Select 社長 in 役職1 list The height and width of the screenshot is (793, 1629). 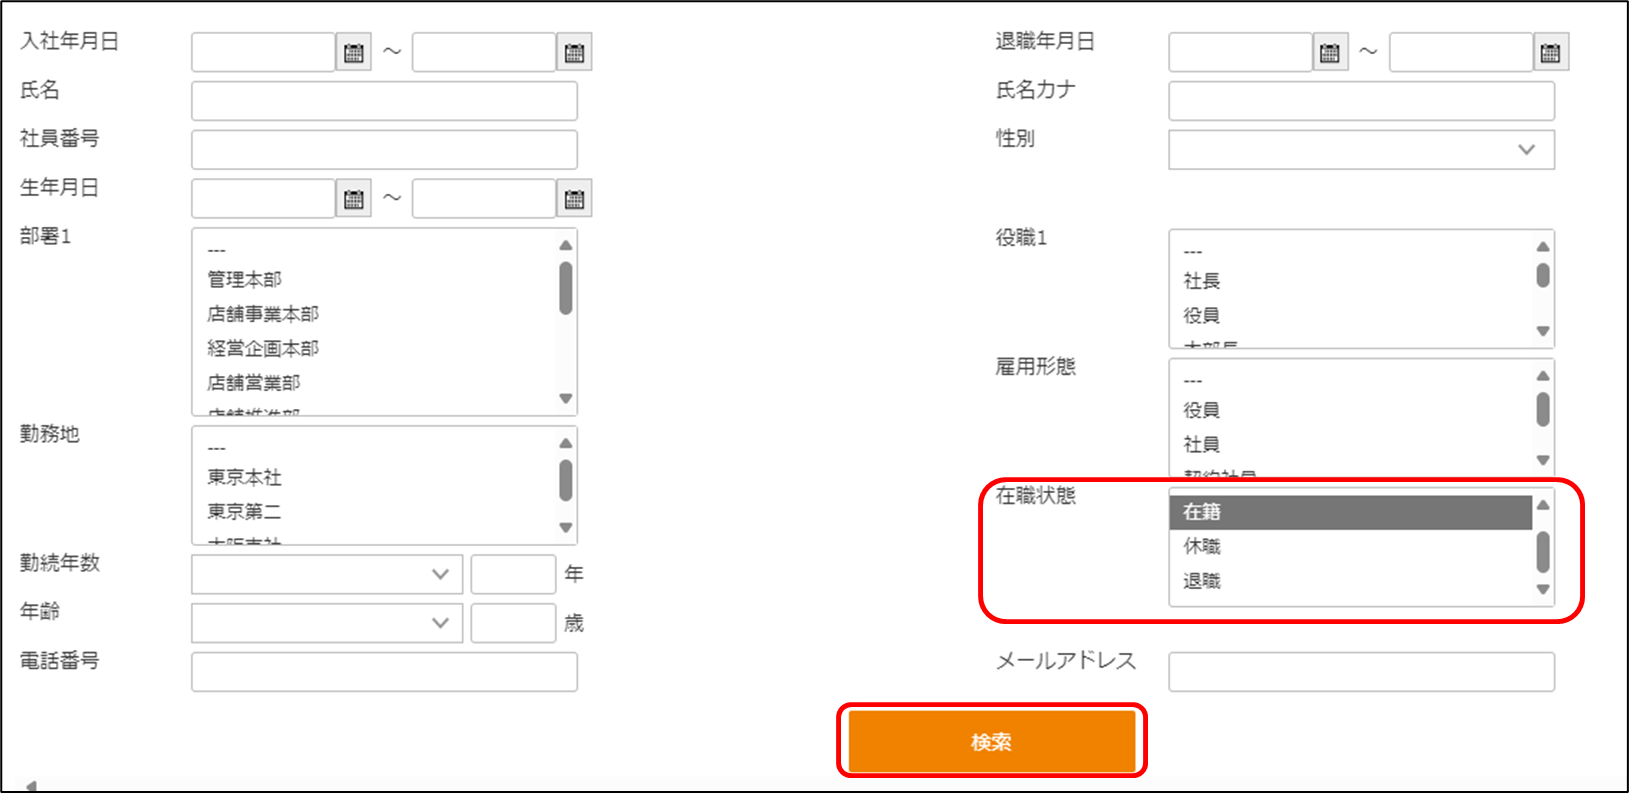[x=1202, y=282]
